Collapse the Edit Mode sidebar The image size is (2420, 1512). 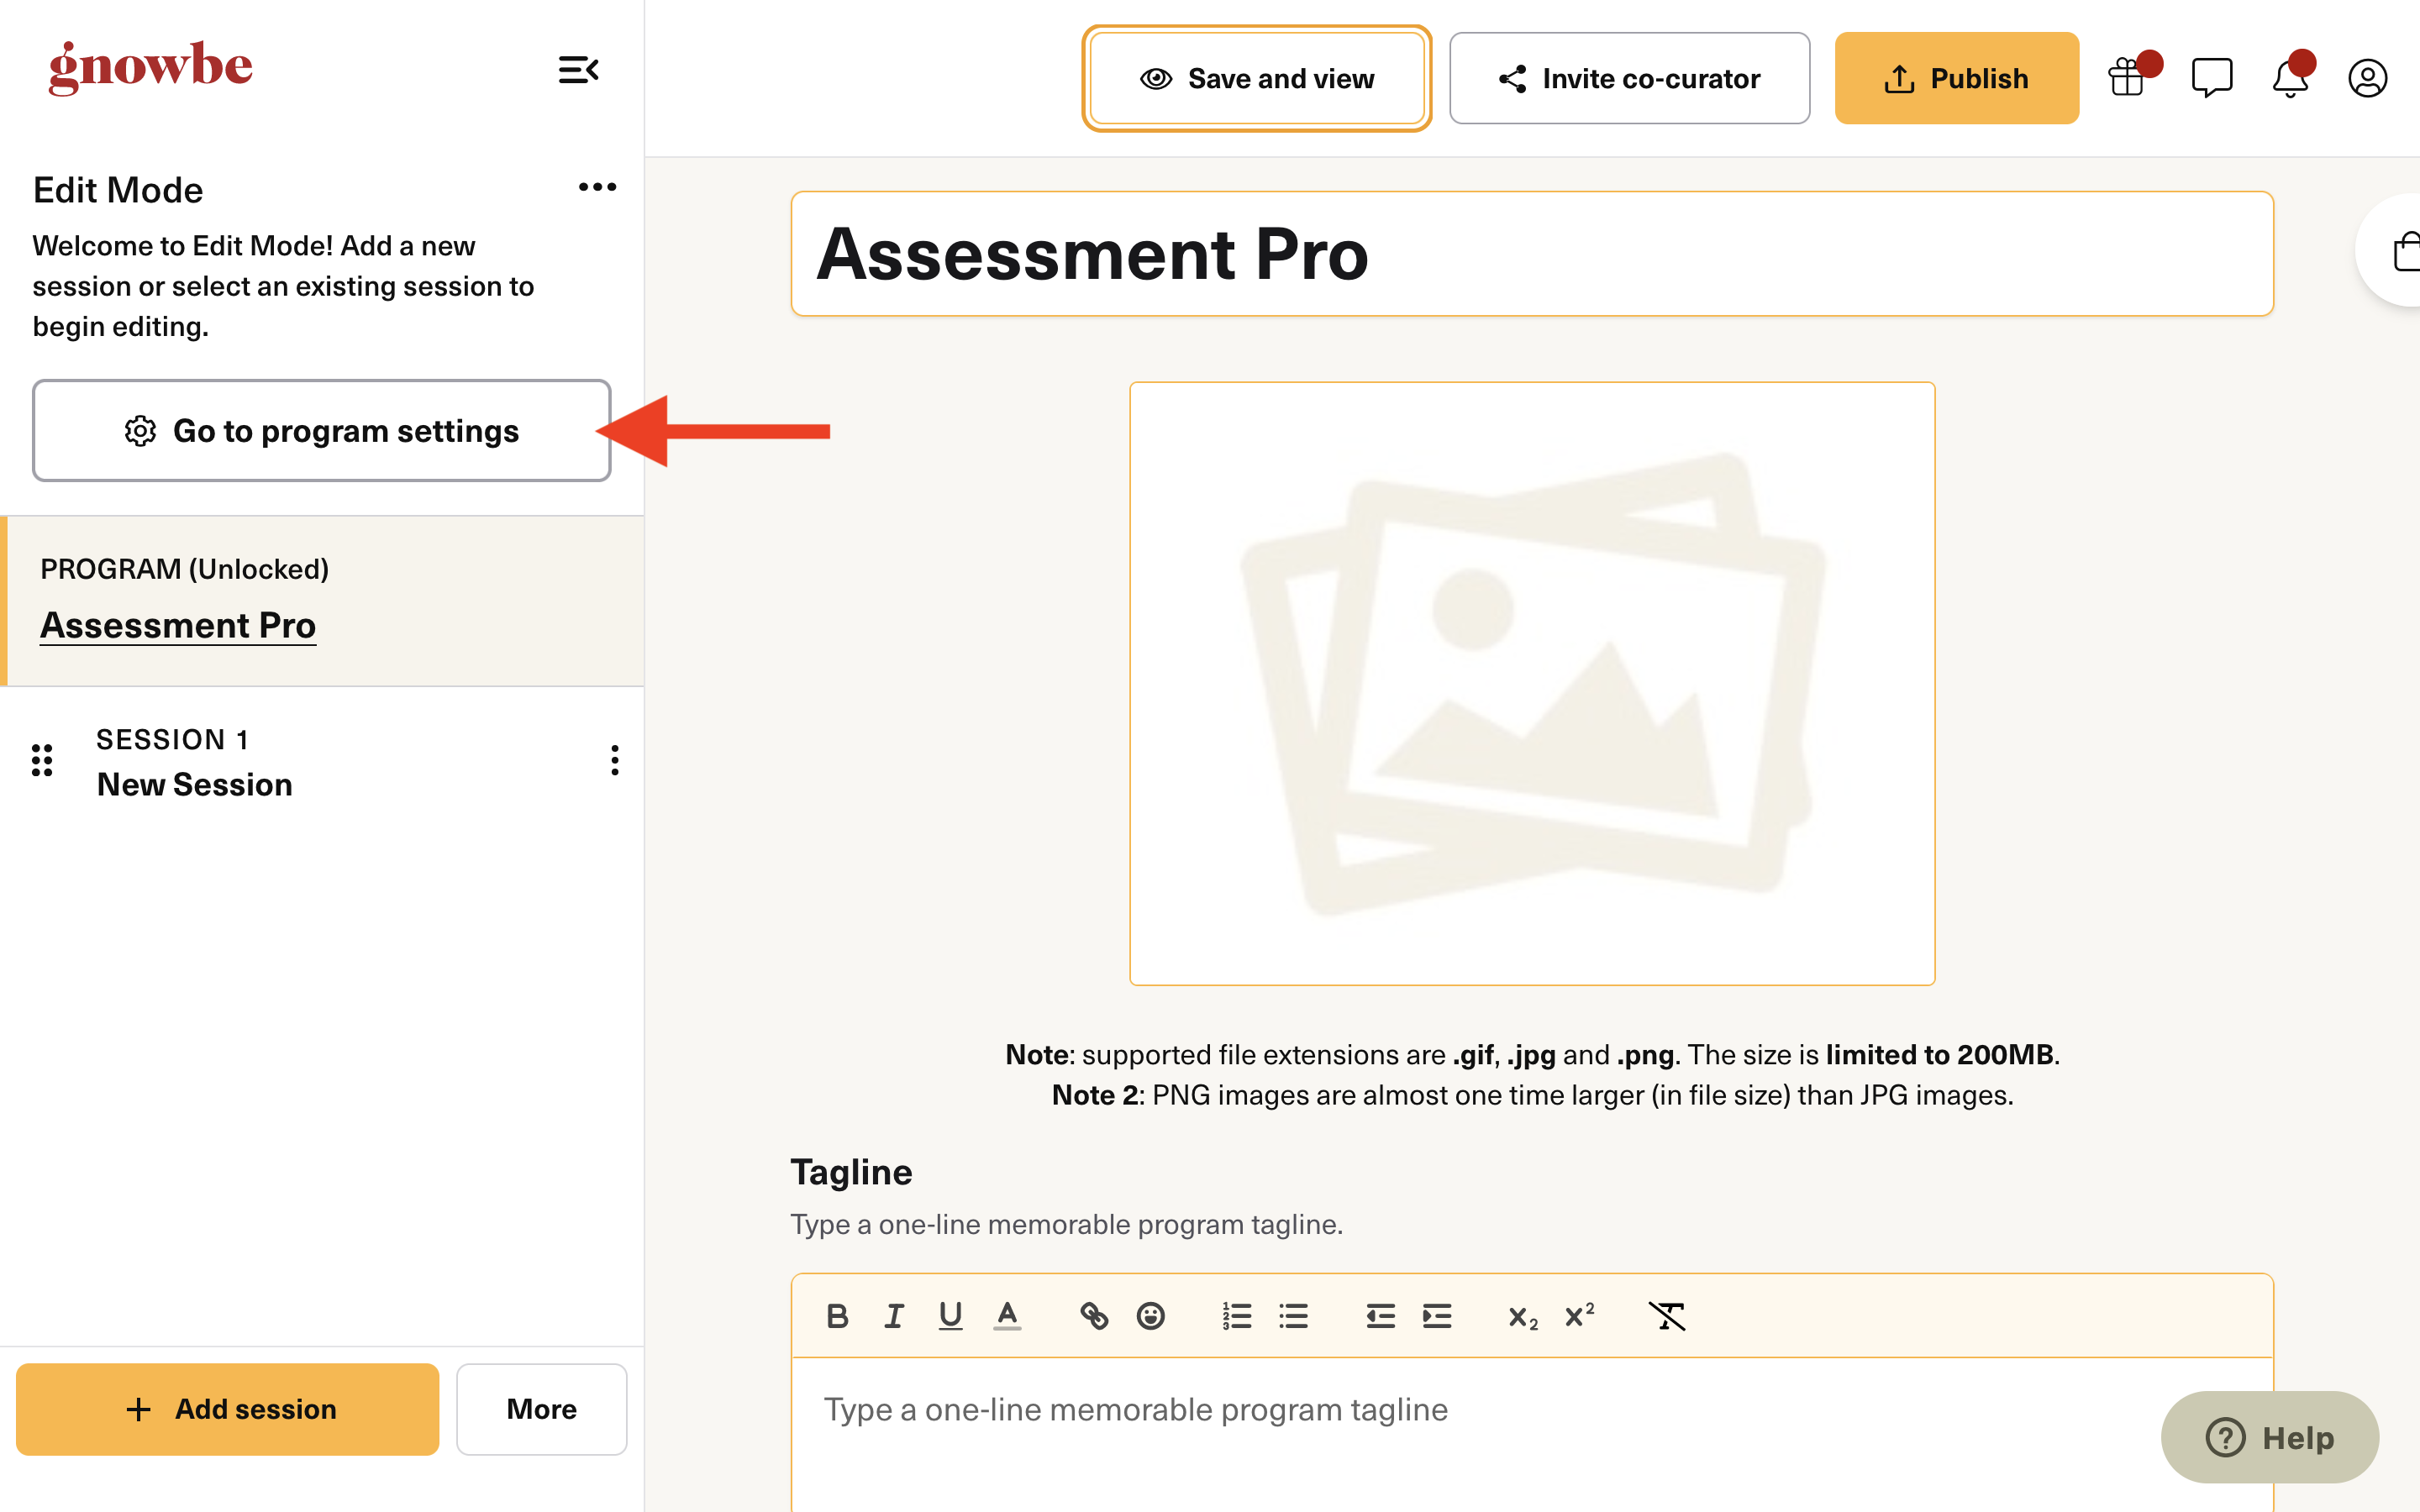pos(578,70)
